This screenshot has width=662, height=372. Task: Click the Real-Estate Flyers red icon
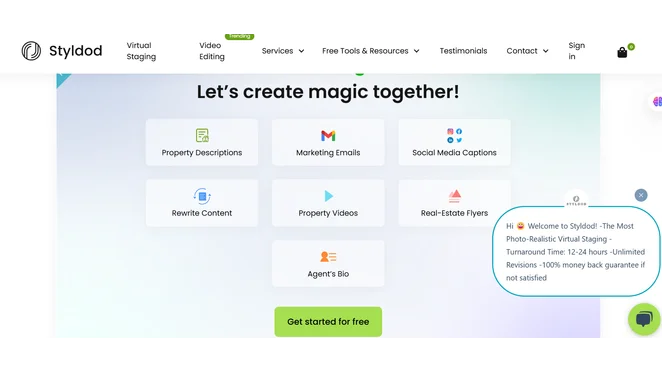(x=455, y=196)
